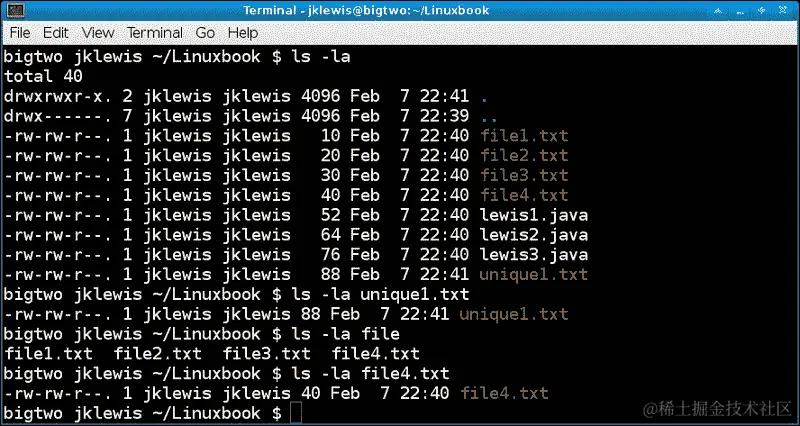The width and height of the screenshot is (800, 426).
Task: Click file2.txt in the row with size 20
Action: tap(524, 156)
